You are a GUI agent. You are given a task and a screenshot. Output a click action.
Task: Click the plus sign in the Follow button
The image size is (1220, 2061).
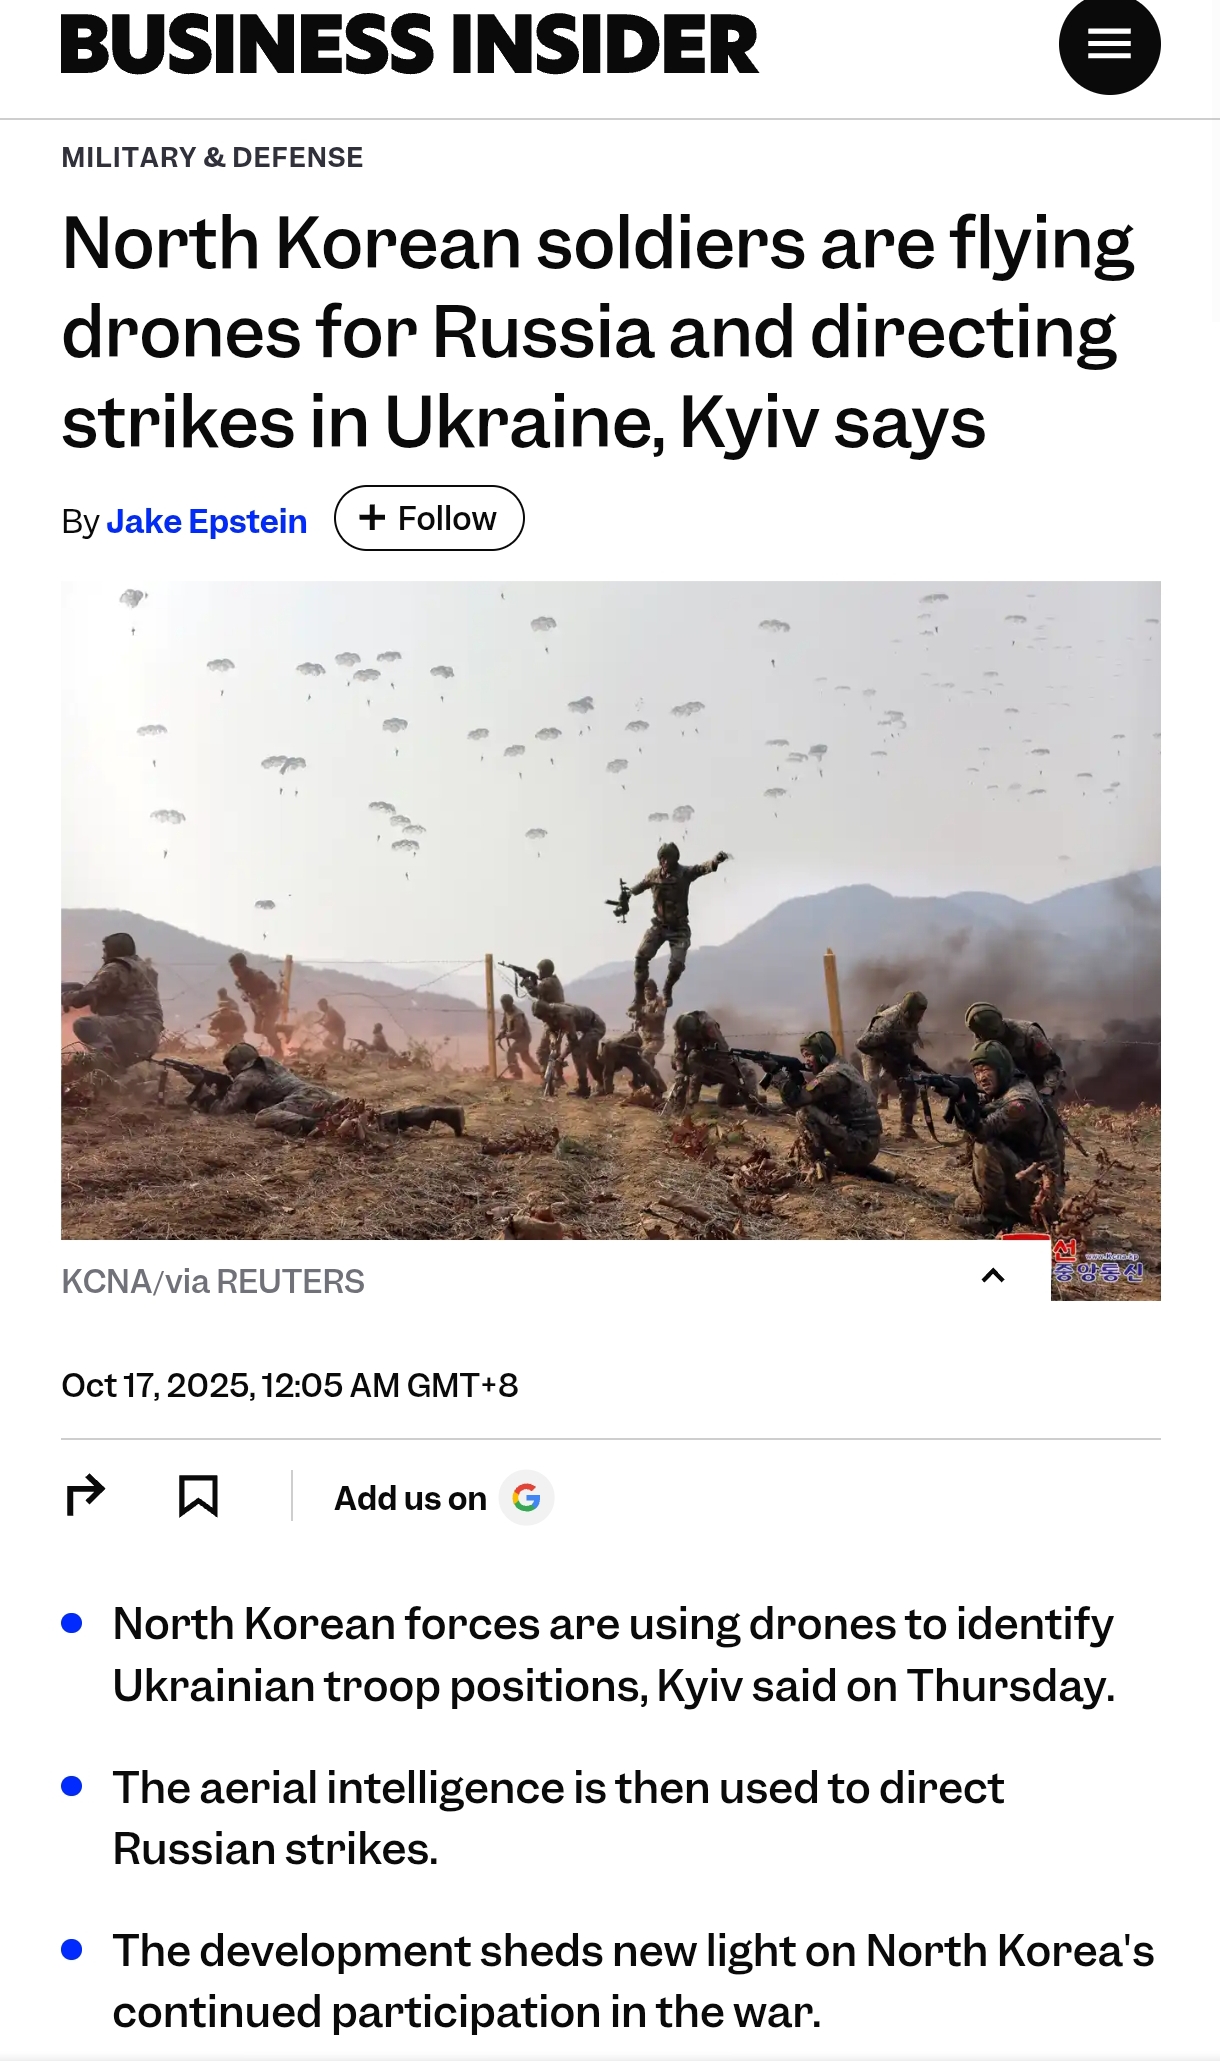(x=372, y=517)
